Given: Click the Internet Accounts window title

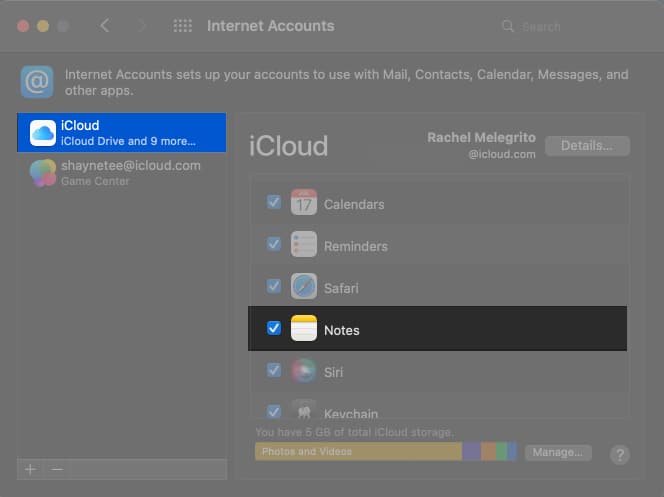Looking at the screenshot, I should click(271, 26).
